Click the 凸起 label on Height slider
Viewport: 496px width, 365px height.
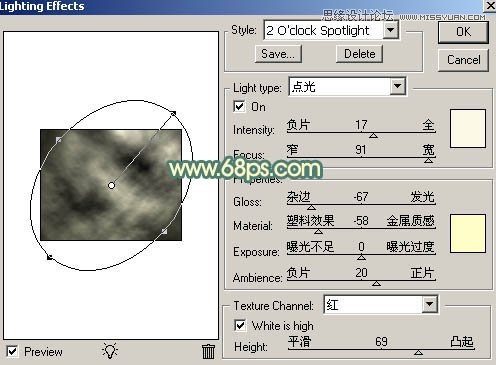(462, 342)
